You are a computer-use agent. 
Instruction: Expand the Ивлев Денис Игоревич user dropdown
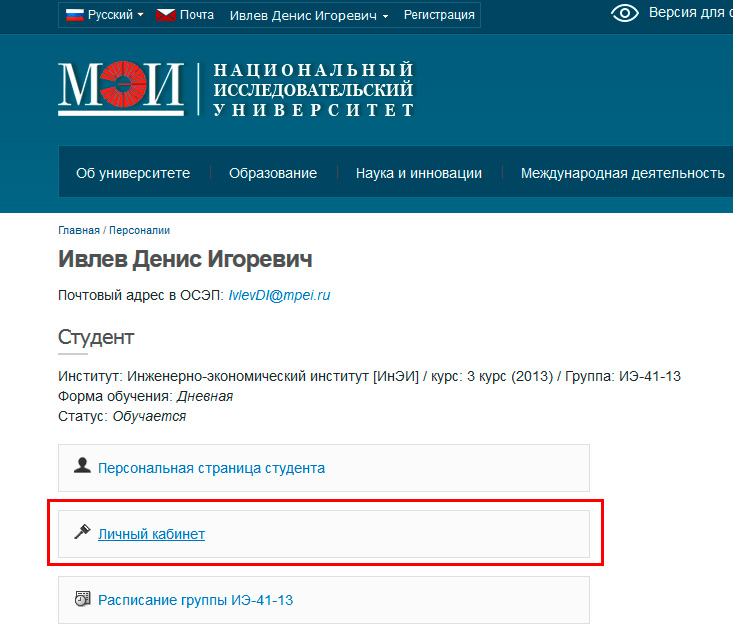pos(309,15)
